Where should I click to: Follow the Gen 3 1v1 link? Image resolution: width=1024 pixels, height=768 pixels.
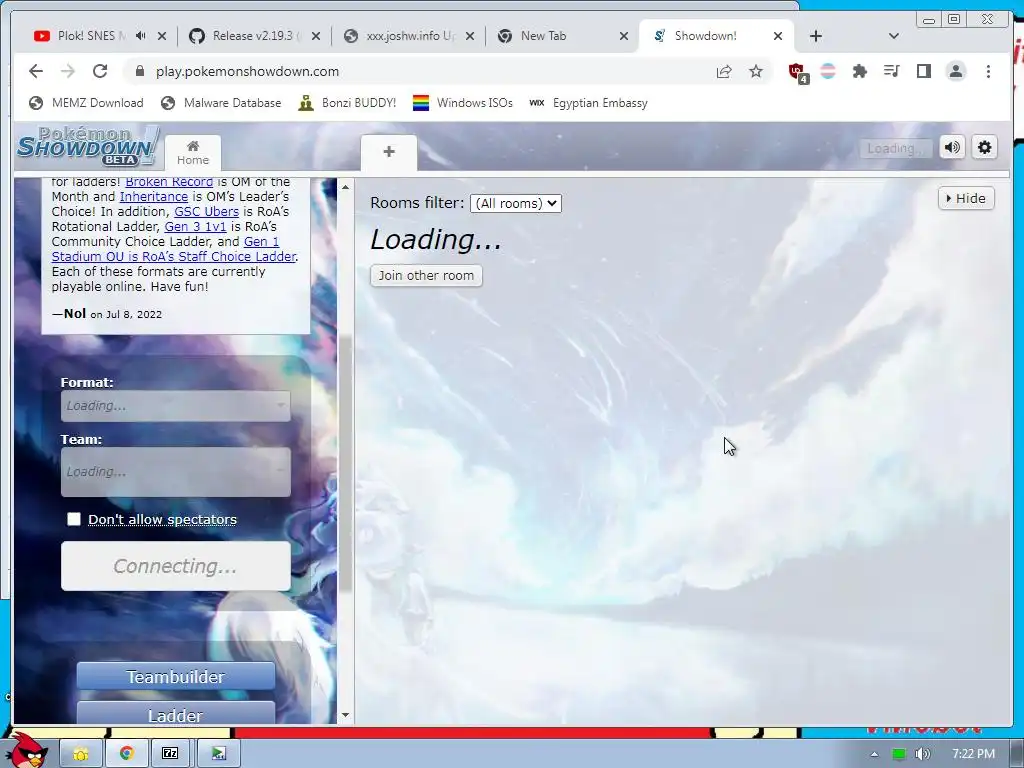pos(195,227)
